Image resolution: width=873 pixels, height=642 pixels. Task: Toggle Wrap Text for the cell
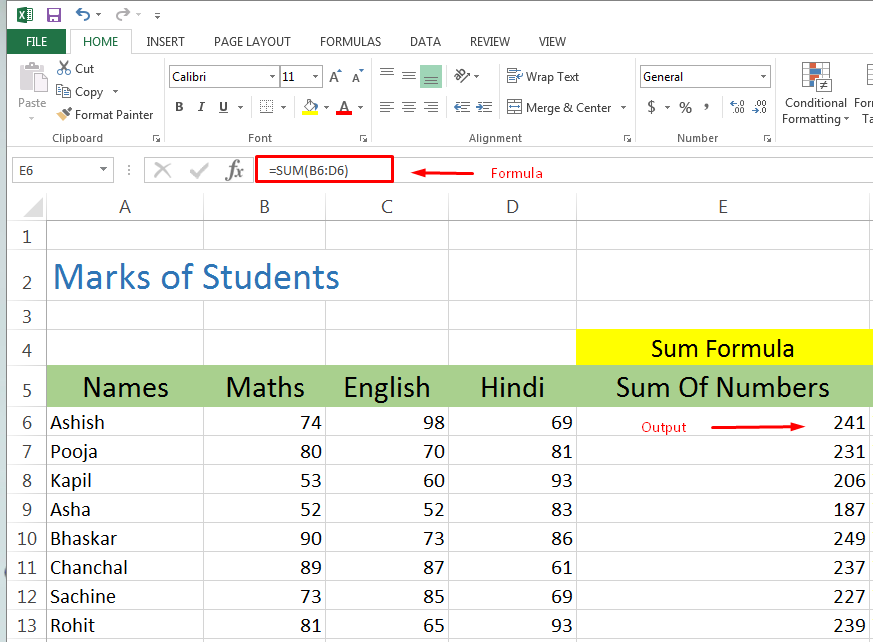point(543,77)
